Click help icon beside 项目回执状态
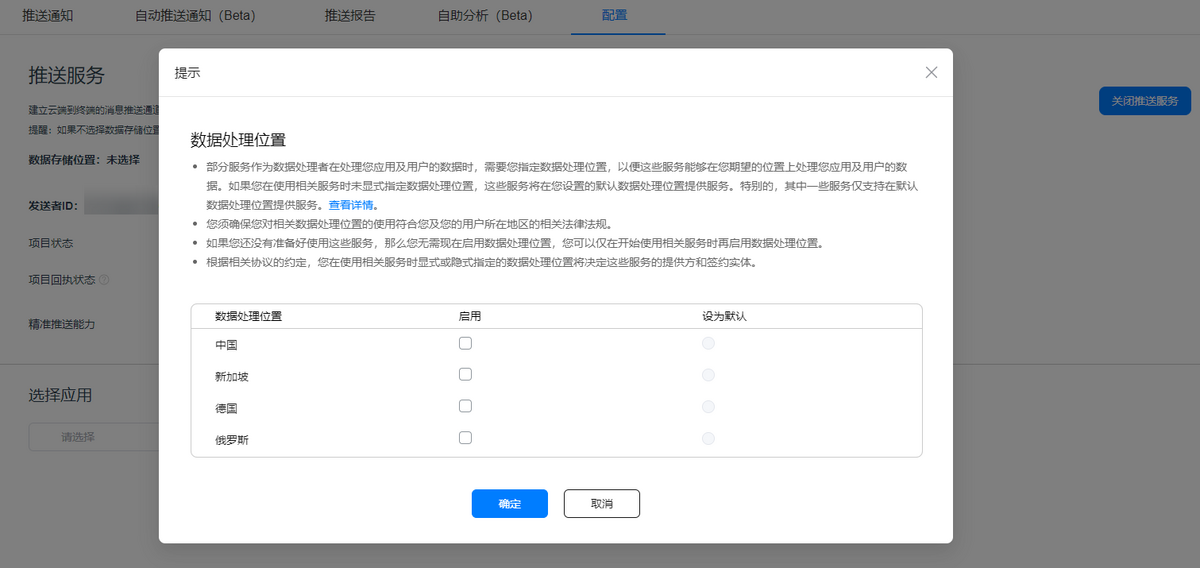Screen dimensions: 1200x568 pos(104,280)
